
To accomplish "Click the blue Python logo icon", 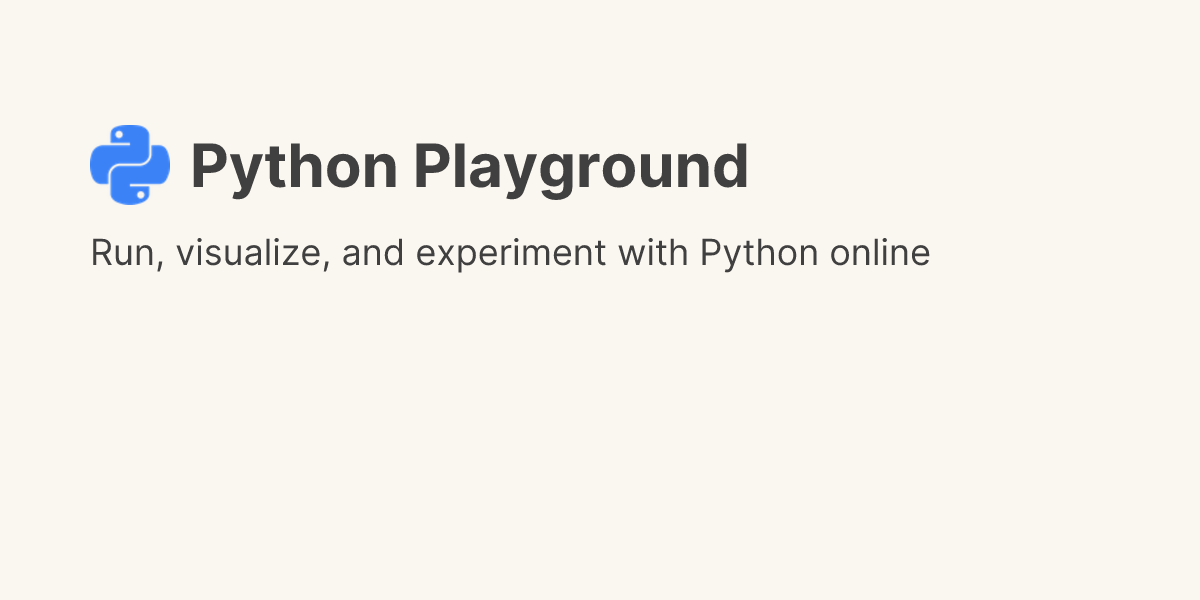I will pos(129,165).
